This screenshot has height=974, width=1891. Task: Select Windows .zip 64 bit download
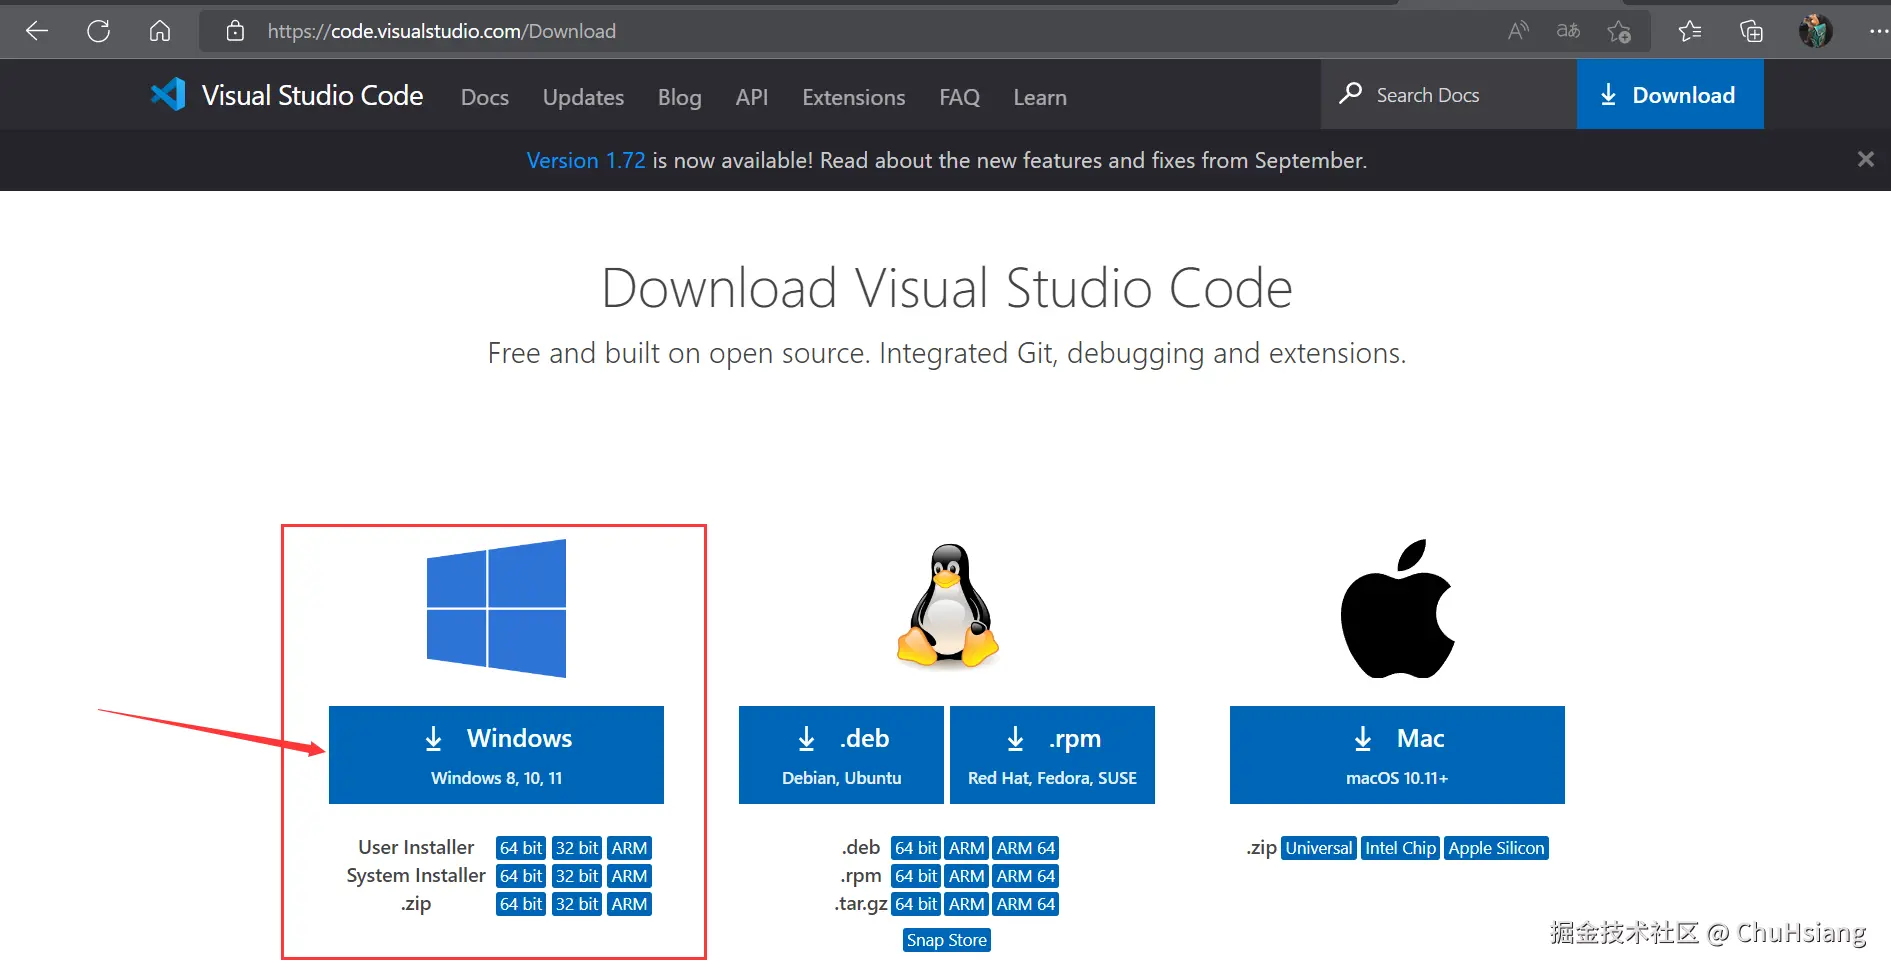click(x=521, y=904)
